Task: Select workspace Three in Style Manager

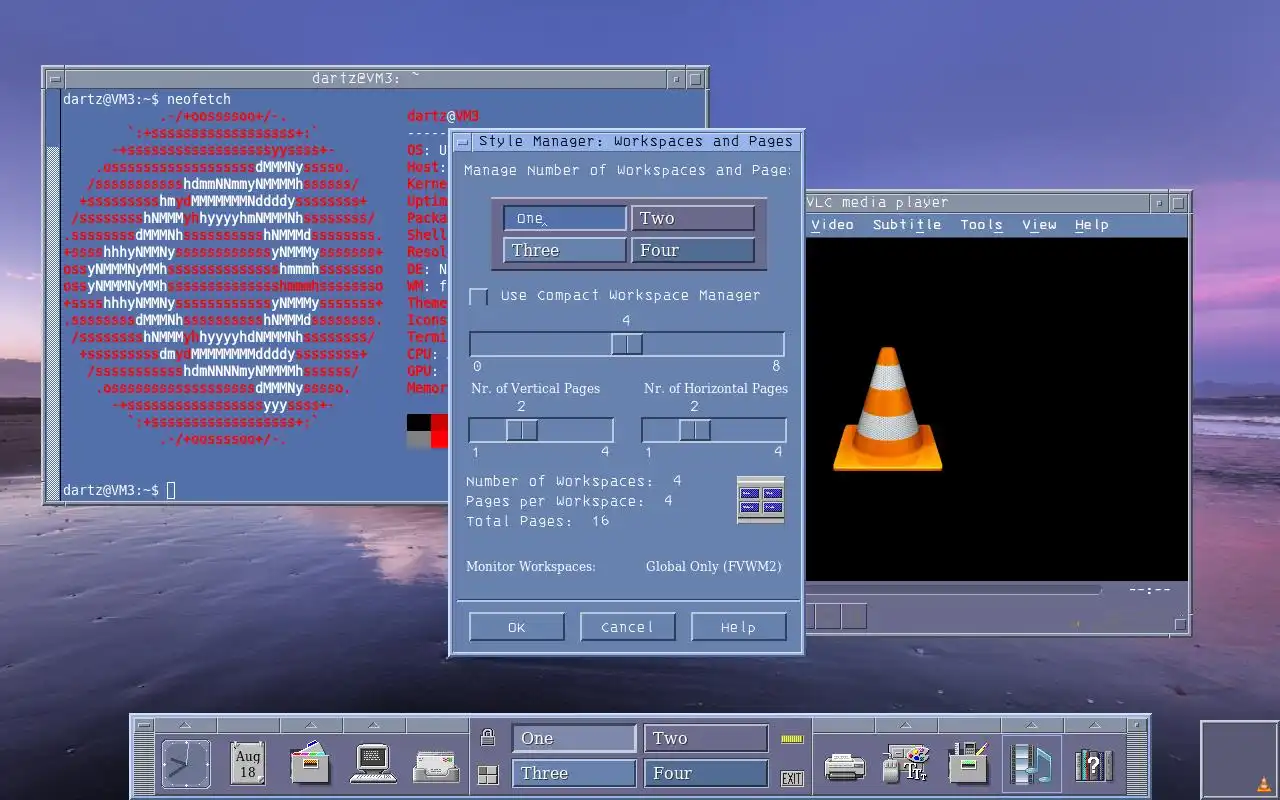Action: pos(565,250)
